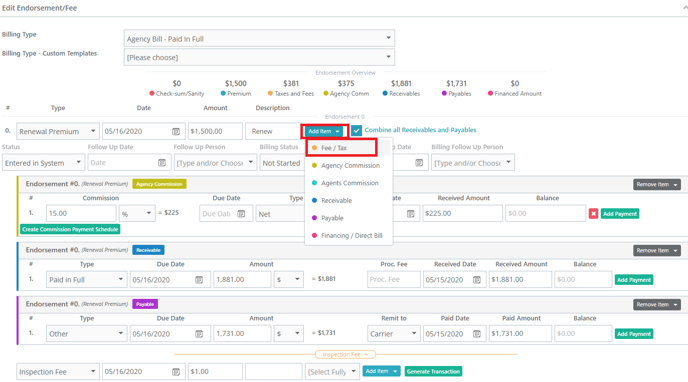
Task: Click the 15.00 commission field
Action: 81,214
